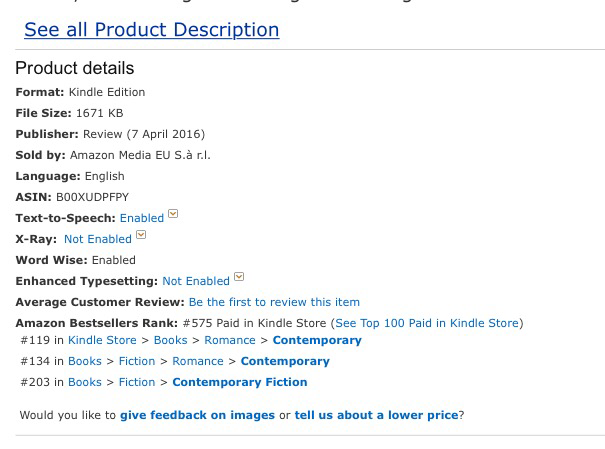Expand the Text-to-Speech info arrow
The height and width of the screenshot is (449, 605).
click(174, 214)
